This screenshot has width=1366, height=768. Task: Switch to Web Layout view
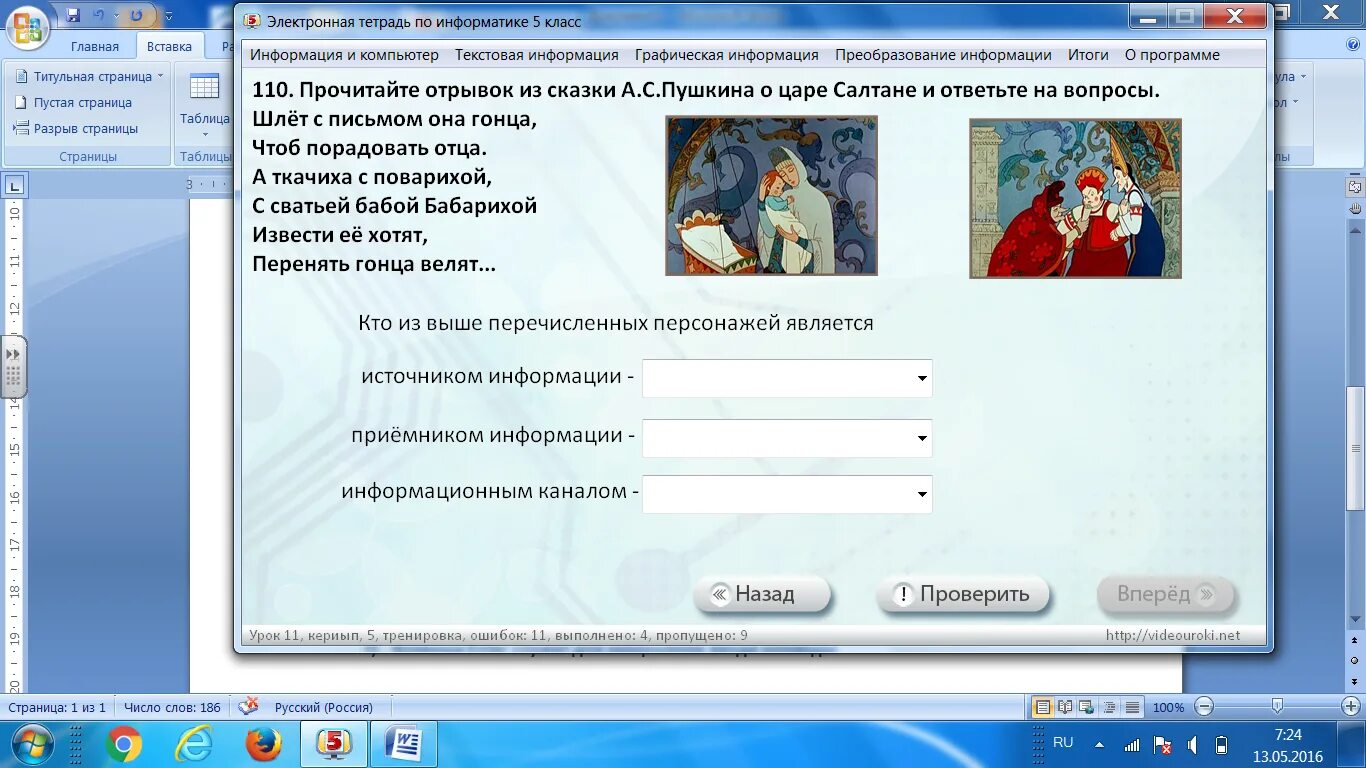(x=1087, y=707)
